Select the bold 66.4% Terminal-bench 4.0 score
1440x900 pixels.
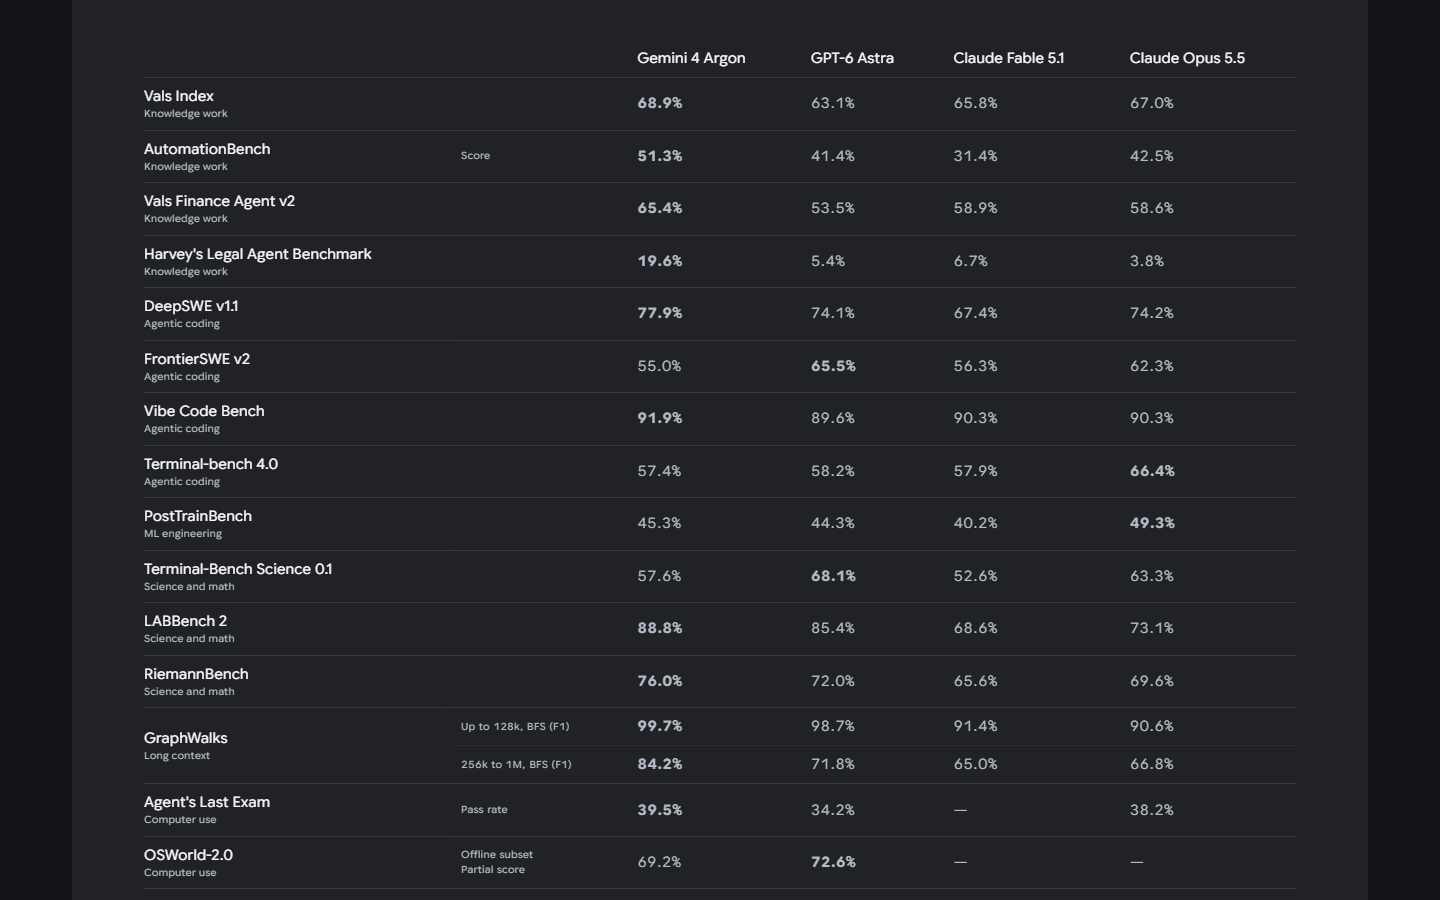(x=1152, y=471)
